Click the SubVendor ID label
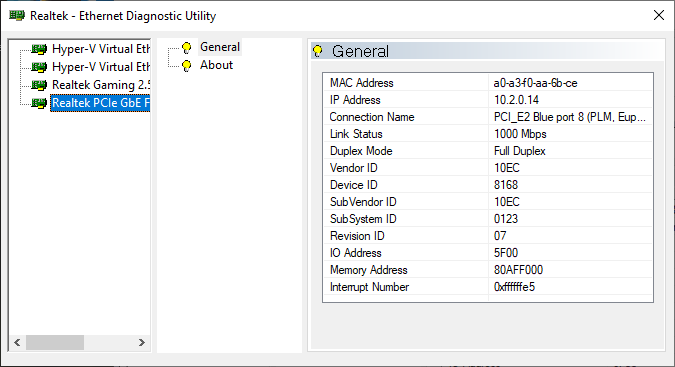The image size is (675, 367). (x=363, y=202)
